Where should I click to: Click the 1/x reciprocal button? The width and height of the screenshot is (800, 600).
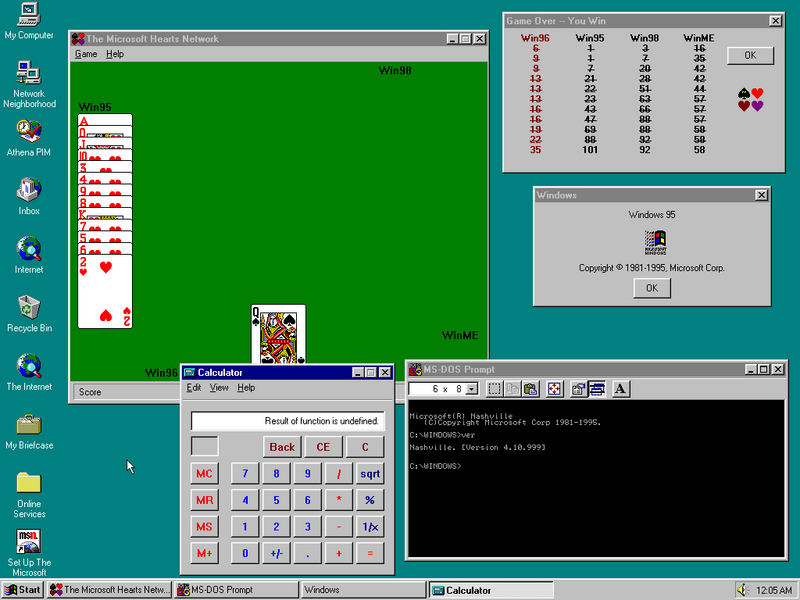click(370, 527)
